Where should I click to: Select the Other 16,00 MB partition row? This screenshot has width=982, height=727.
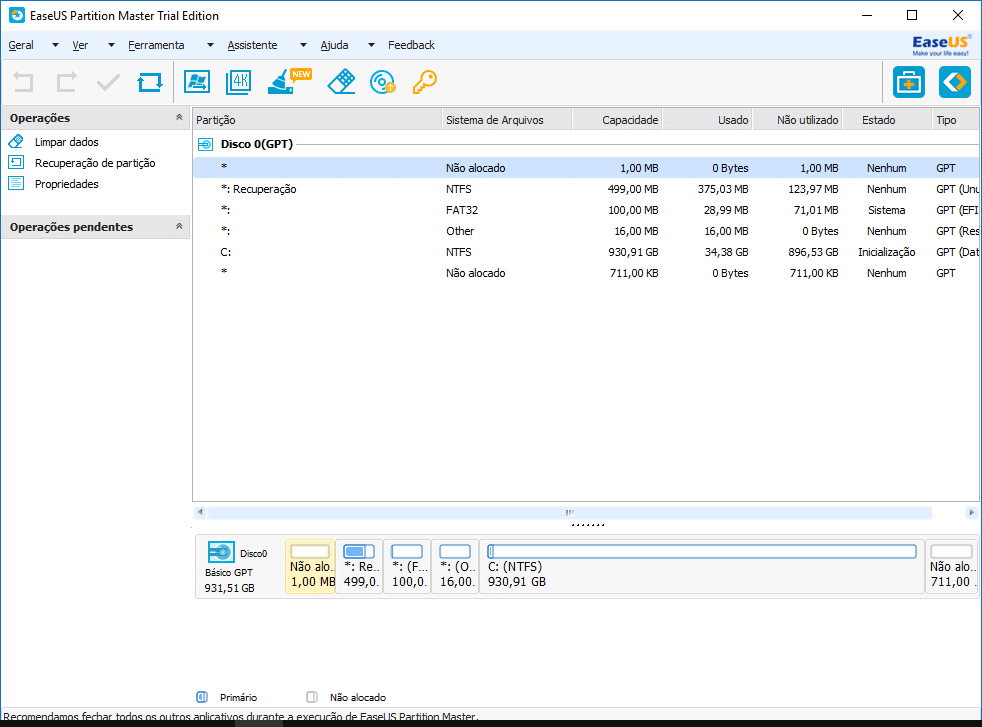click(586, 231)
